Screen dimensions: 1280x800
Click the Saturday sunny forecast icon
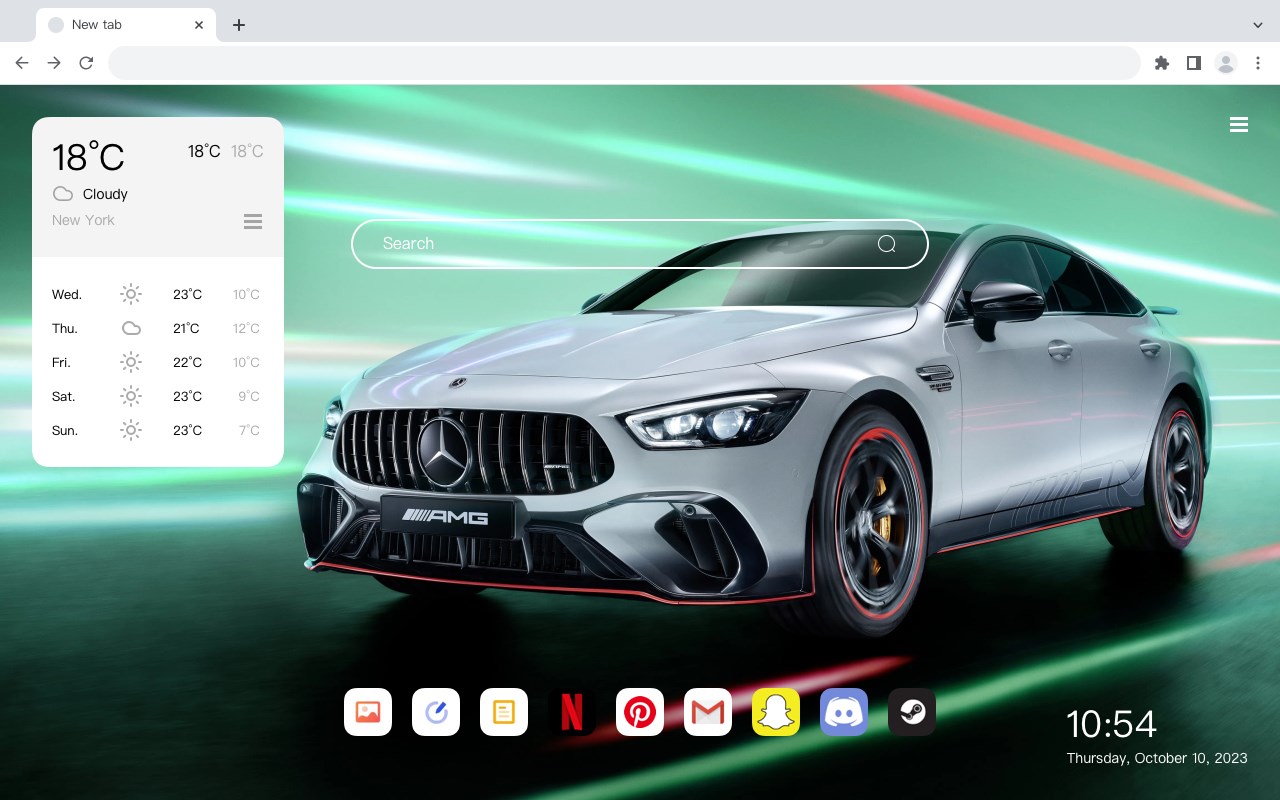131,396
